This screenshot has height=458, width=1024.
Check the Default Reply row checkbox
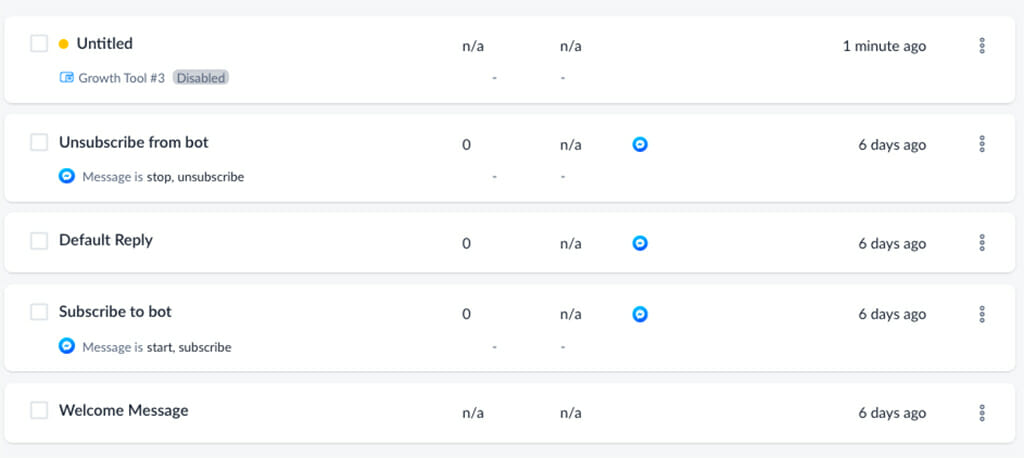click(39, 240)
